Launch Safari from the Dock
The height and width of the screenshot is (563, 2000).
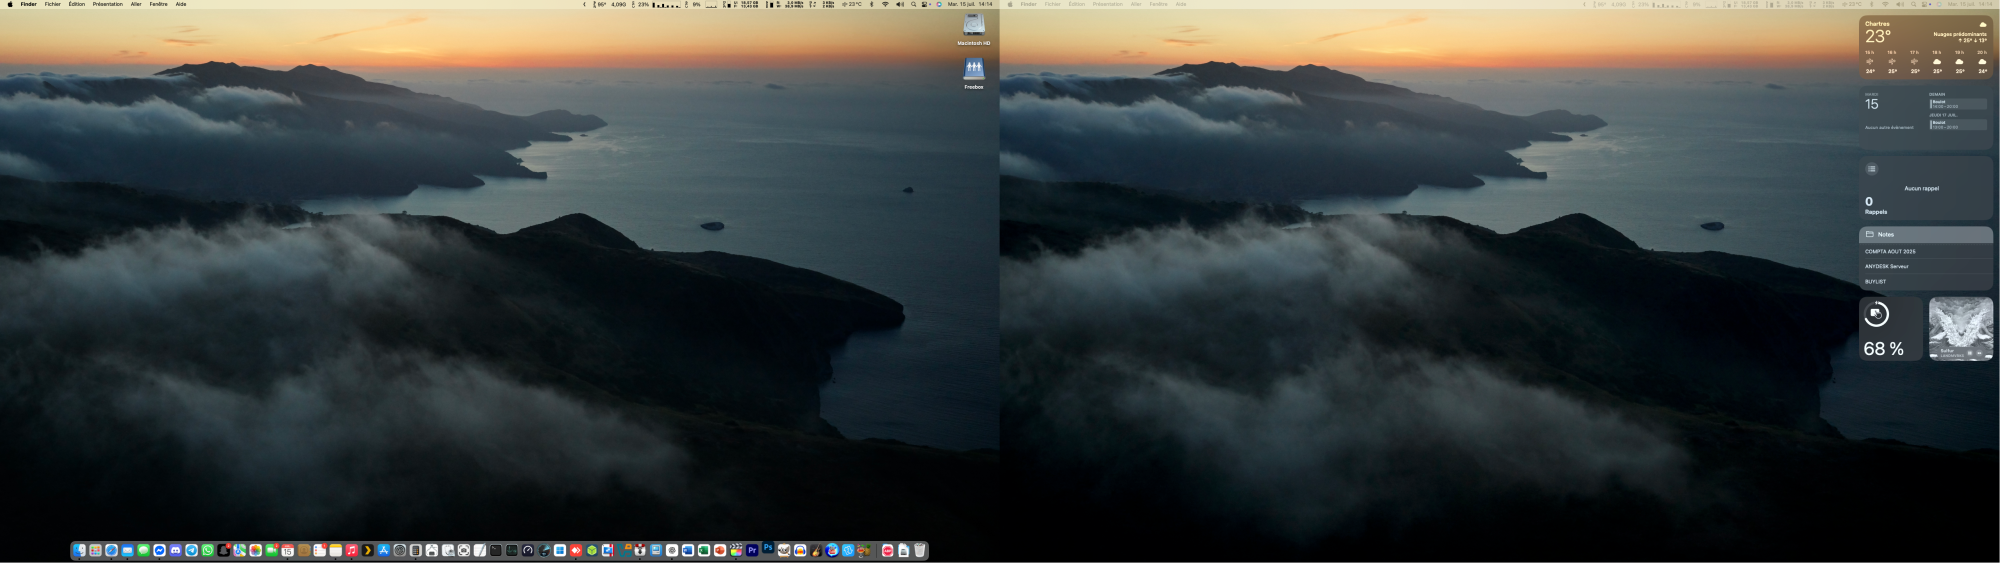(111, 550)
